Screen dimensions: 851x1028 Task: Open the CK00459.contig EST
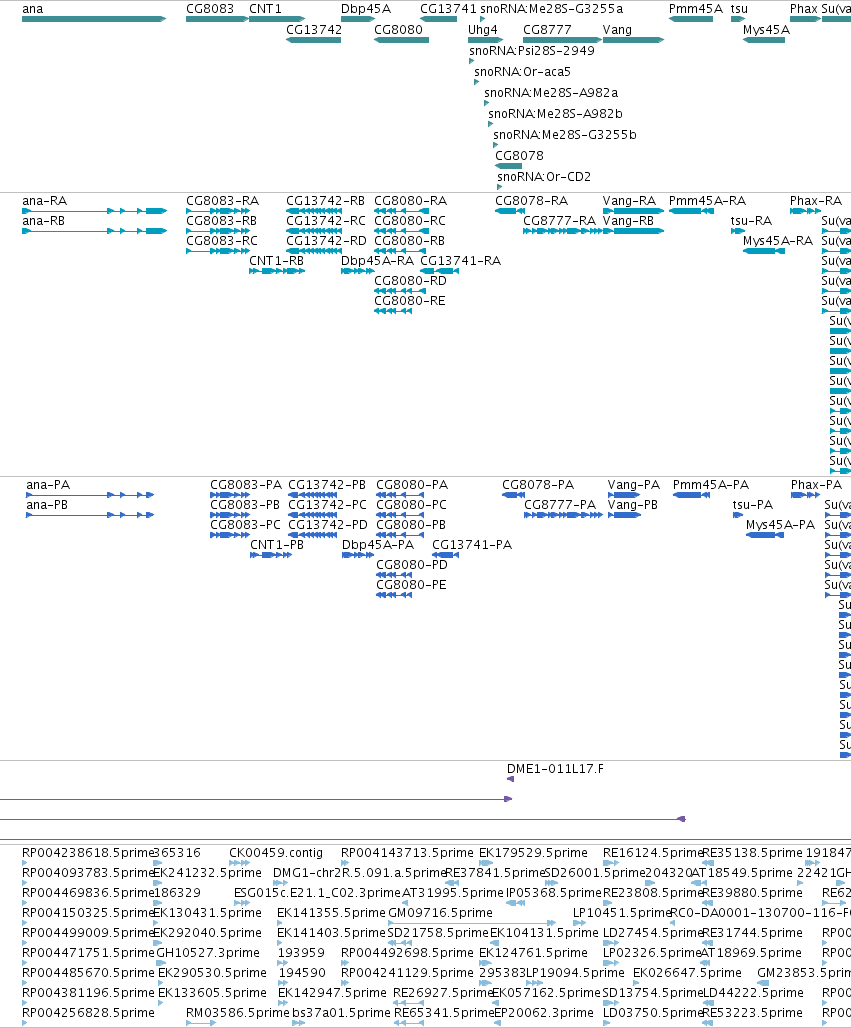coord(239,863)
